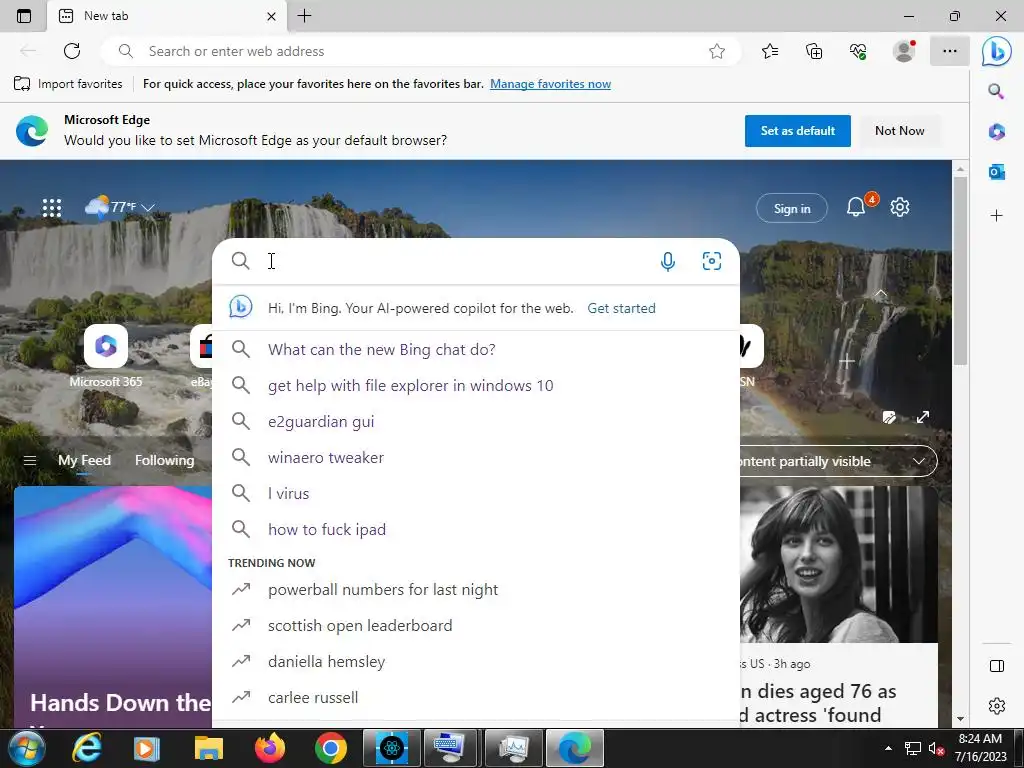Open Bing chat sidebar button
The width and height of the screenshot is (1024, 768).
(x=997, y=51)
